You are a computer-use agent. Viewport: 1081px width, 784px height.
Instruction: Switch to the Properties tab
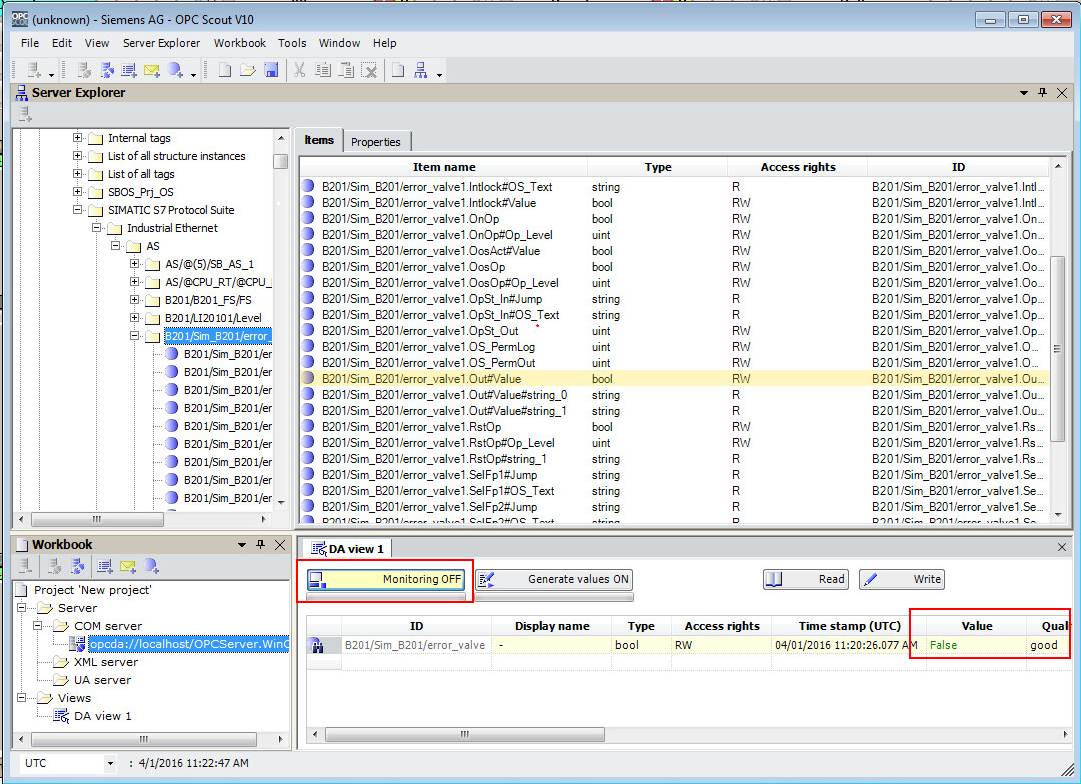376,142
